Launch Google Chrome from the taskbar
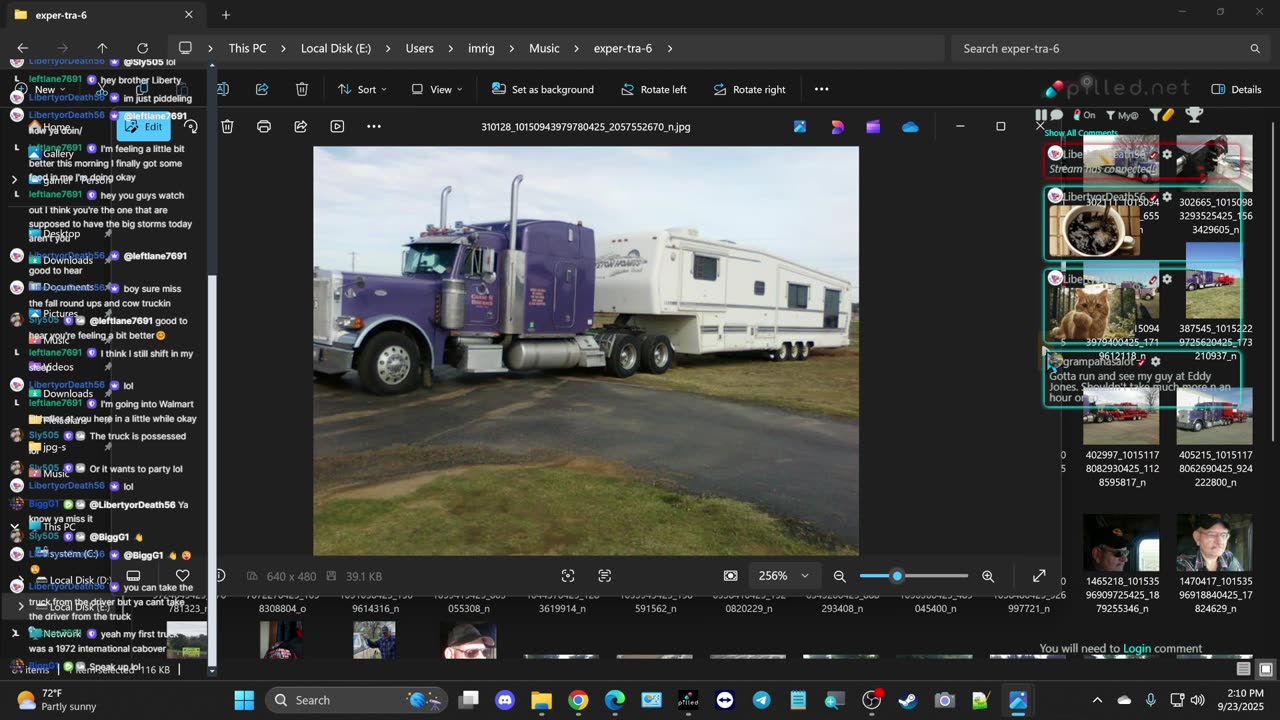 (578, 700)
